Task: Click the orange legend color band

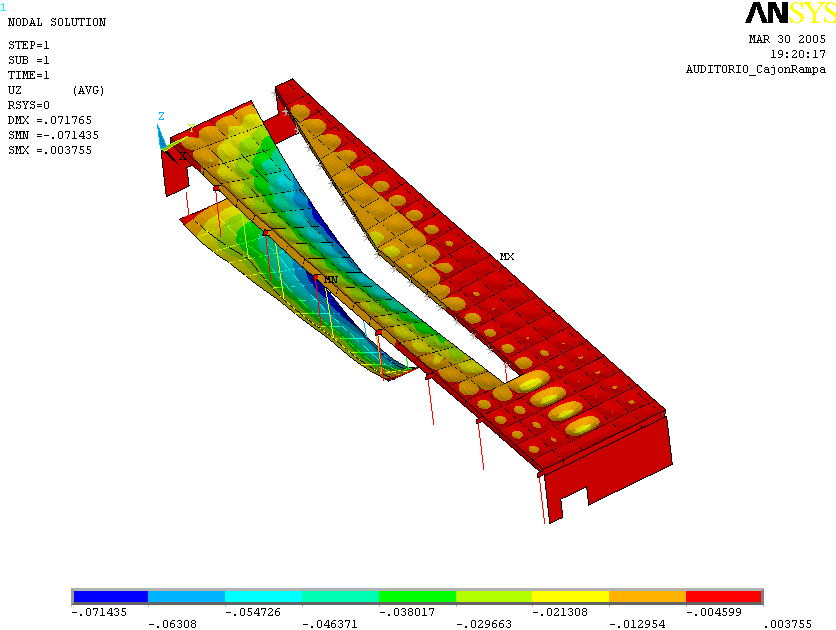Action: click(x=647, y=596)
